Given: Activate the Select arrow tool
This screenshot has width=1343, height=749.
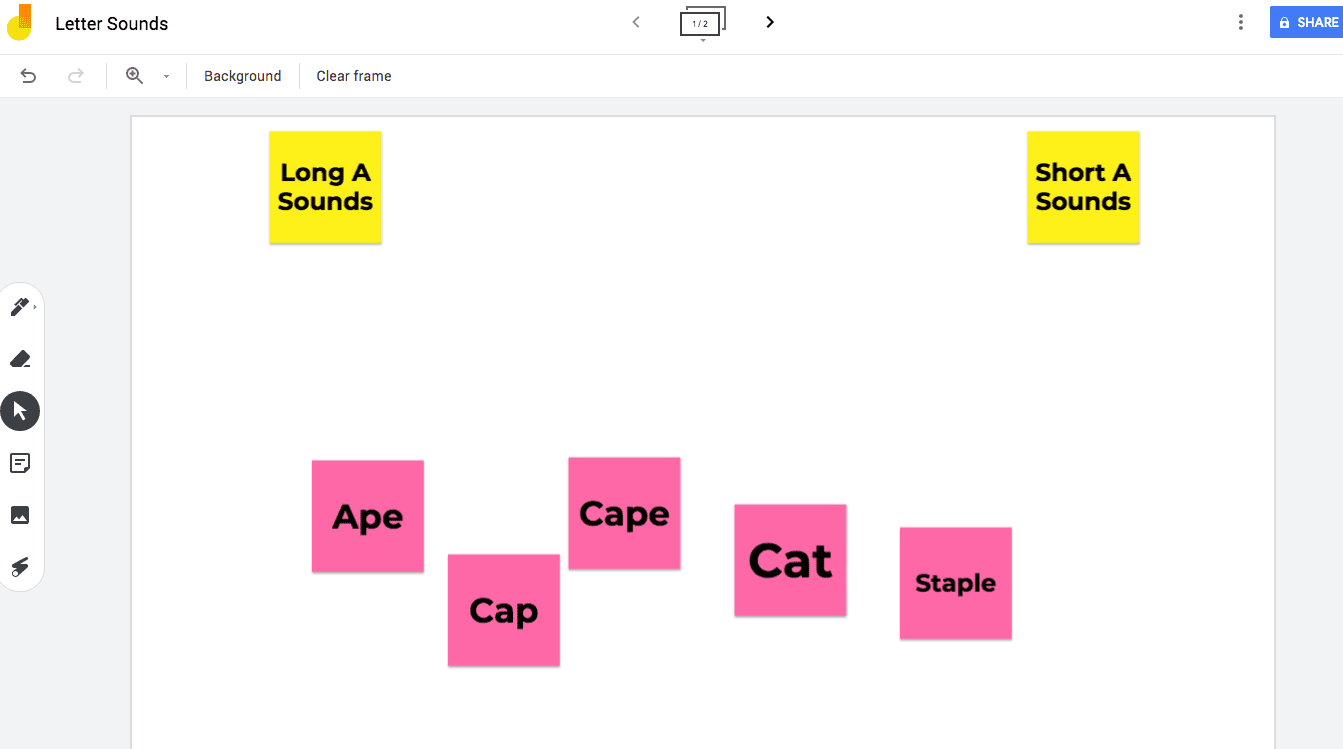Looking at the screenshot, I should 20,411.
